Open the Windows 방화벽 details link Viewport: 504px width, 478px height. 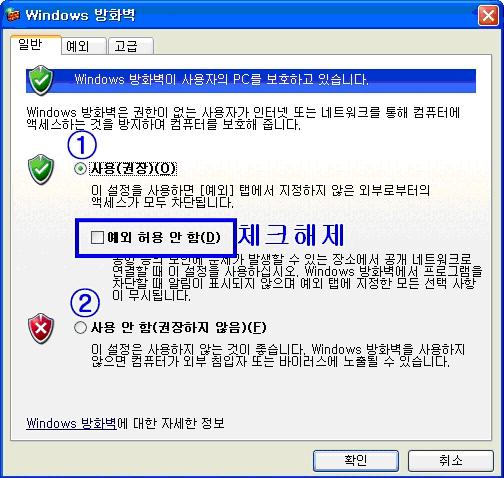point(71,424)
